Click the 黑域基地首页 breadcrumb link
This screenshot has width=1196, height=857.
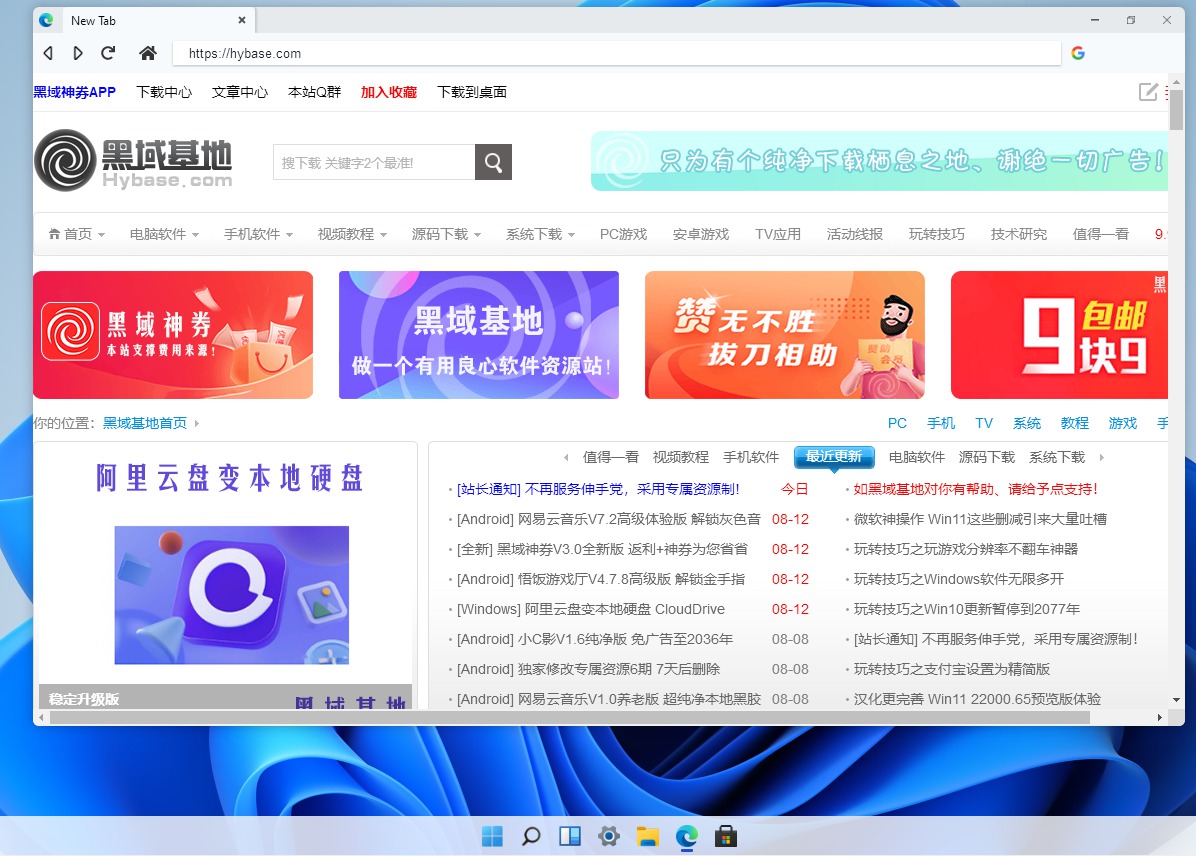pyautogui.click(x=145, y=423)
